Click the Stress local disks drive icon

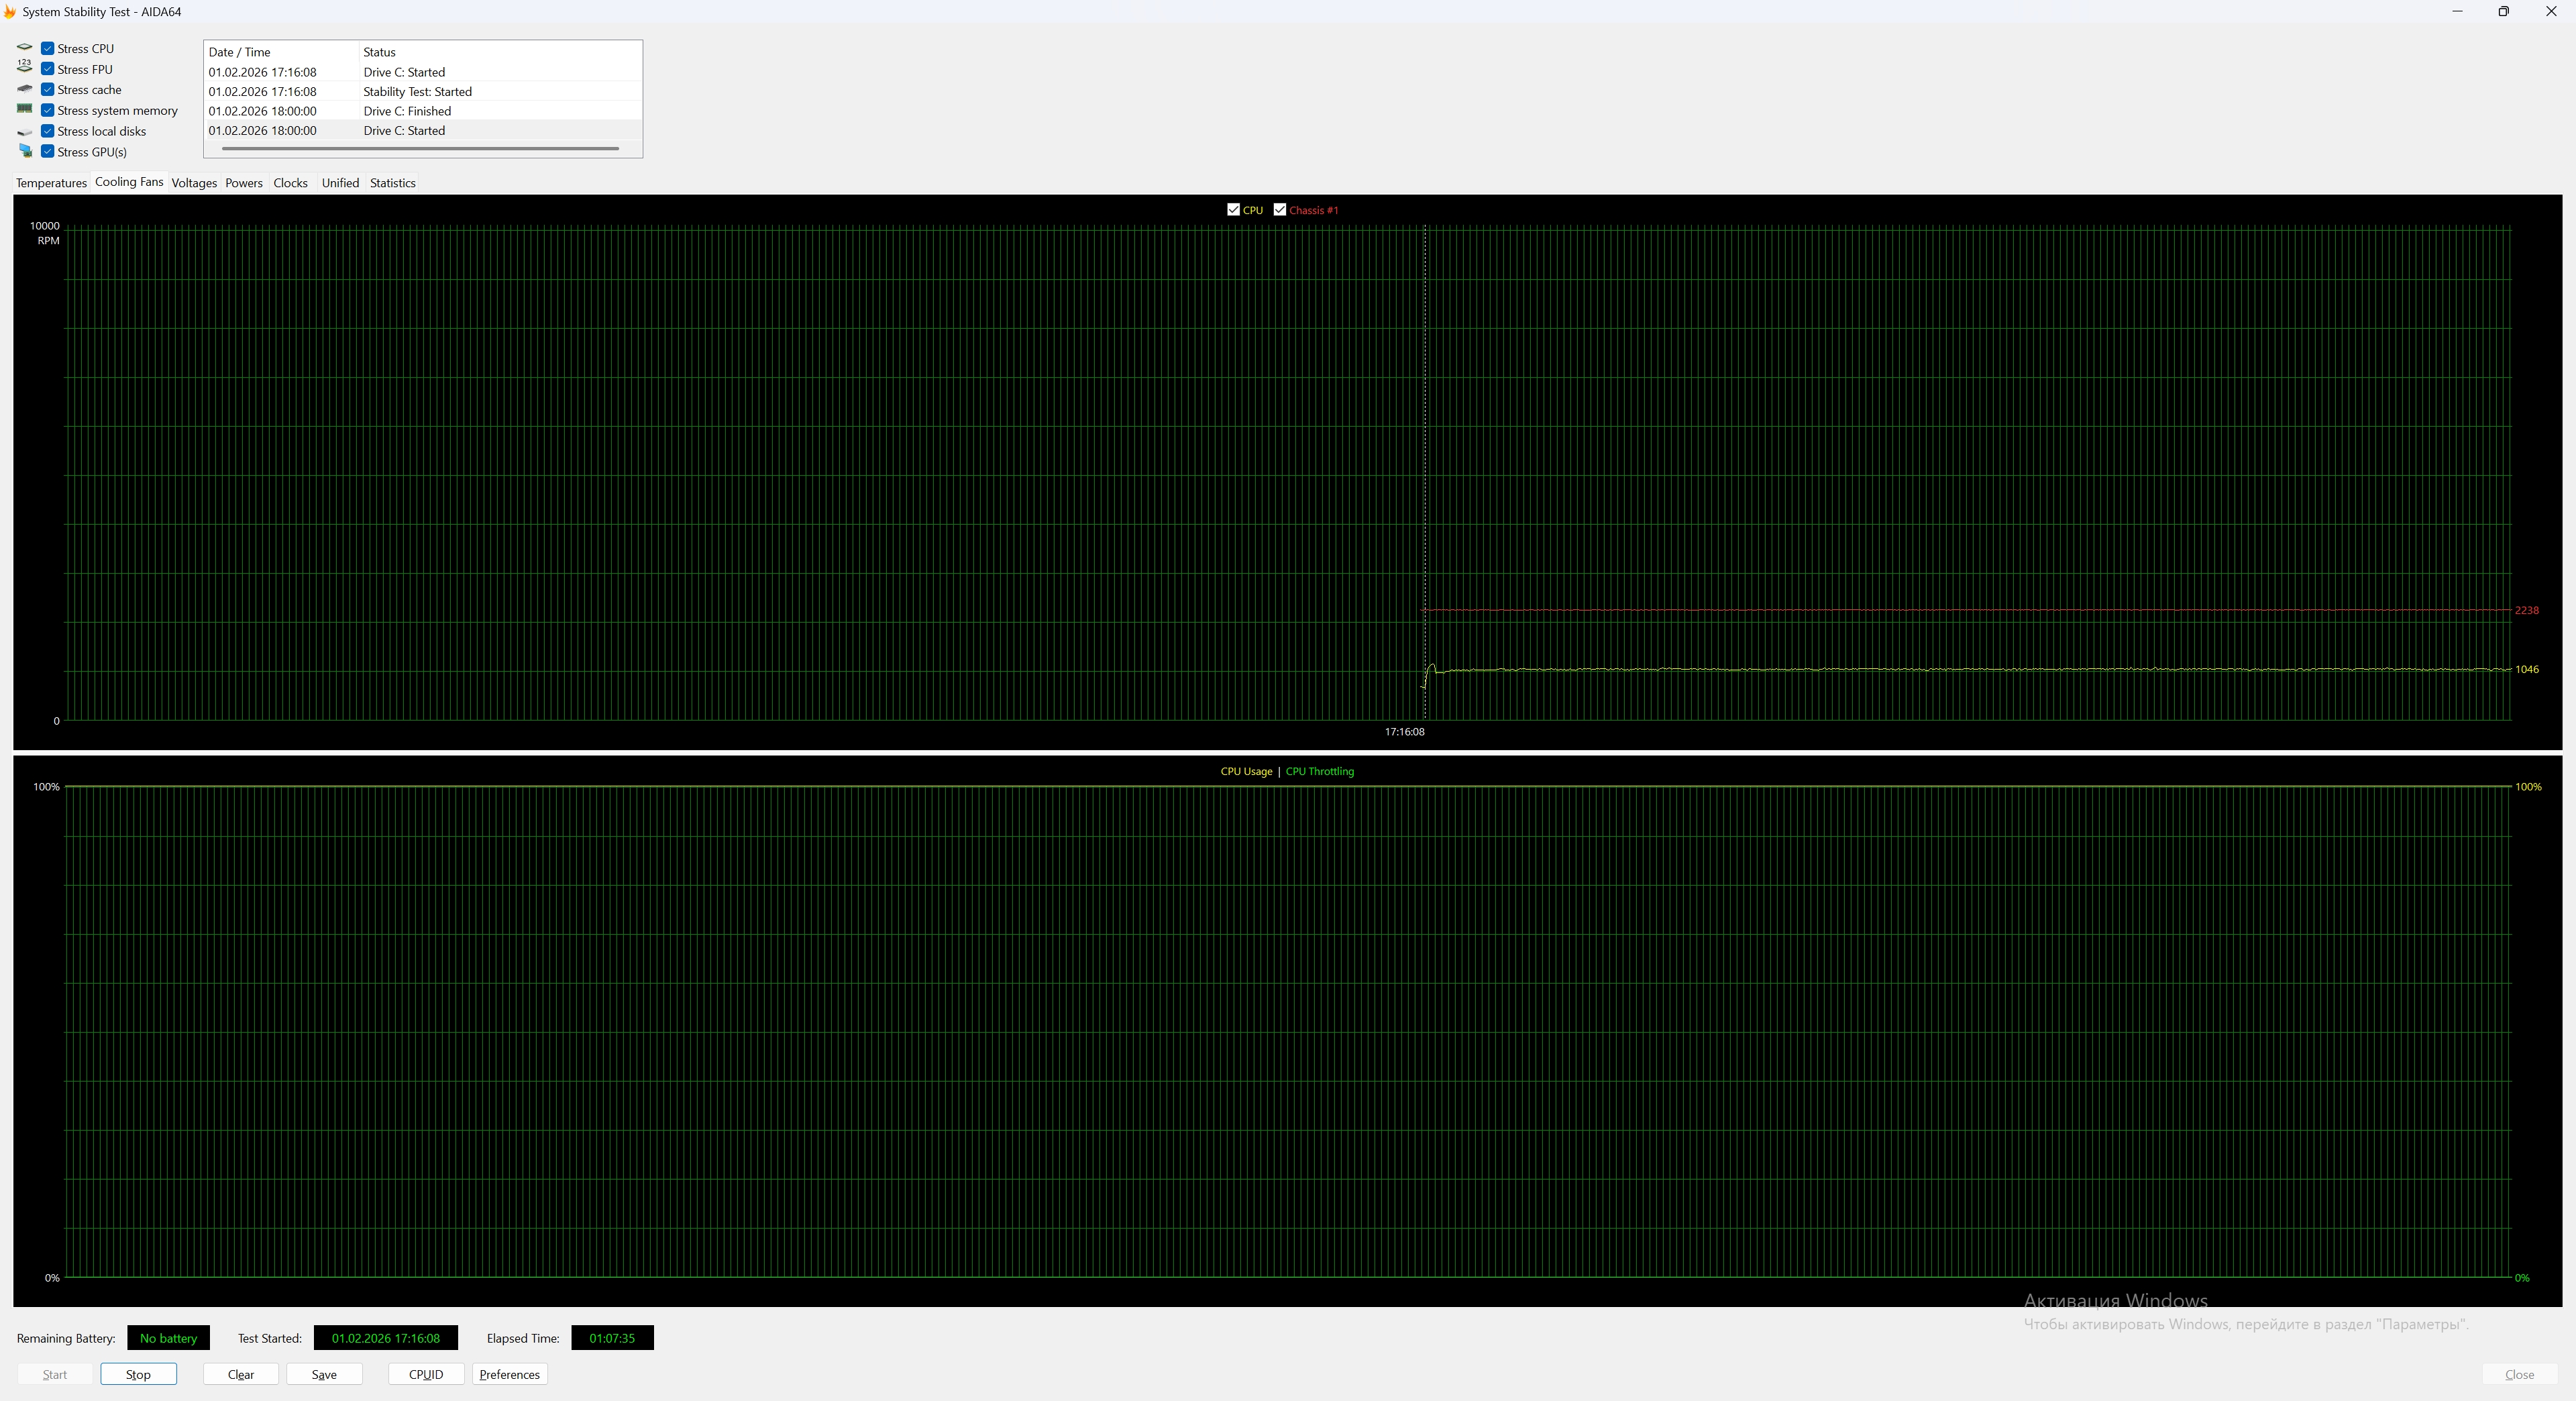click(25, 132)
